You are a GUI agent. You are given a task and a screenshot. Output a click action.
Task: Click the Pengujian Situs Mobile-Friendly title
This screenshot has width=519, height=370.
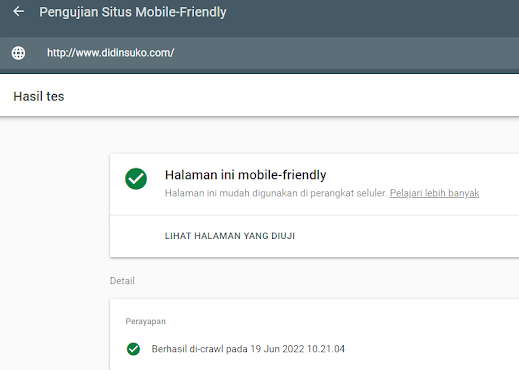pos(133,12)
